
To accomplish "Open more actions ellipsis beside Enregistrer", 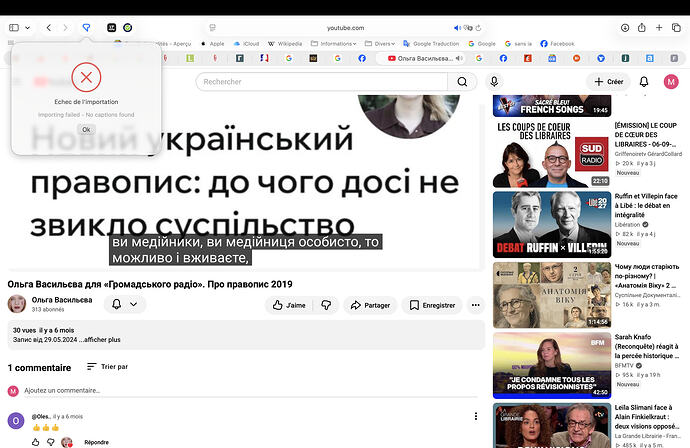I will coord(476,305).
